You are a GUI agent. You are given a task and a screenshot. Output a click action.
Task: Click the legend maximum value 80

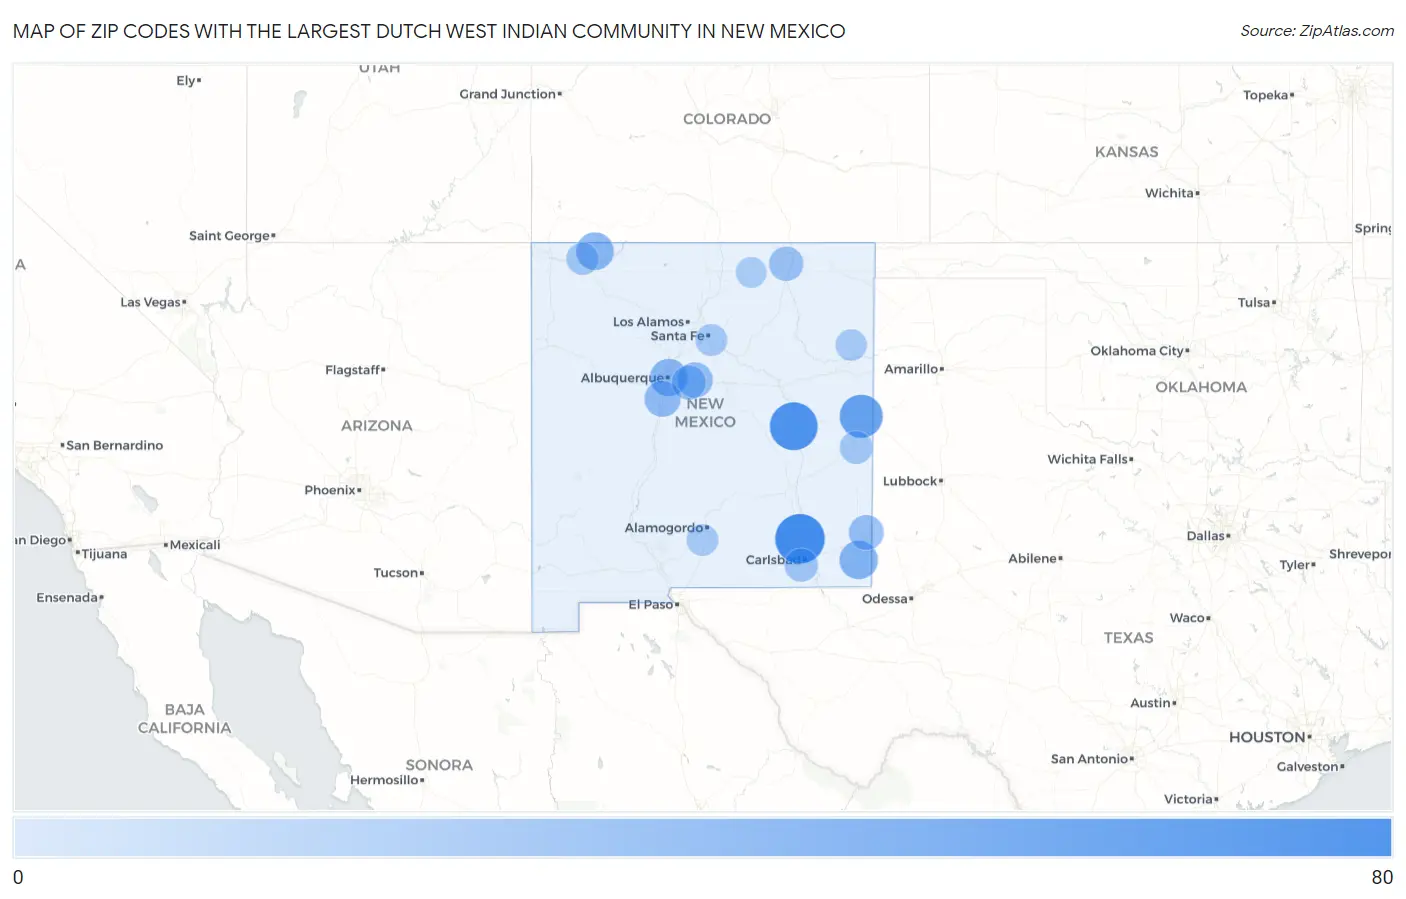coord(1382,877)
